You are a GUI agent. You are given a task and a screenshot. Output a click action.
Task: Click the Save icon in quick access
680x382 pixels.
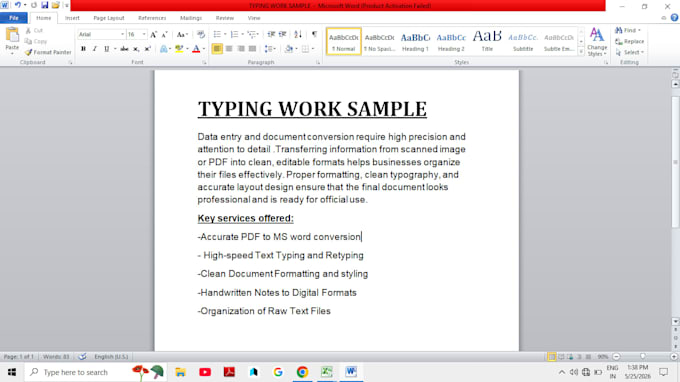click(45, 5)
